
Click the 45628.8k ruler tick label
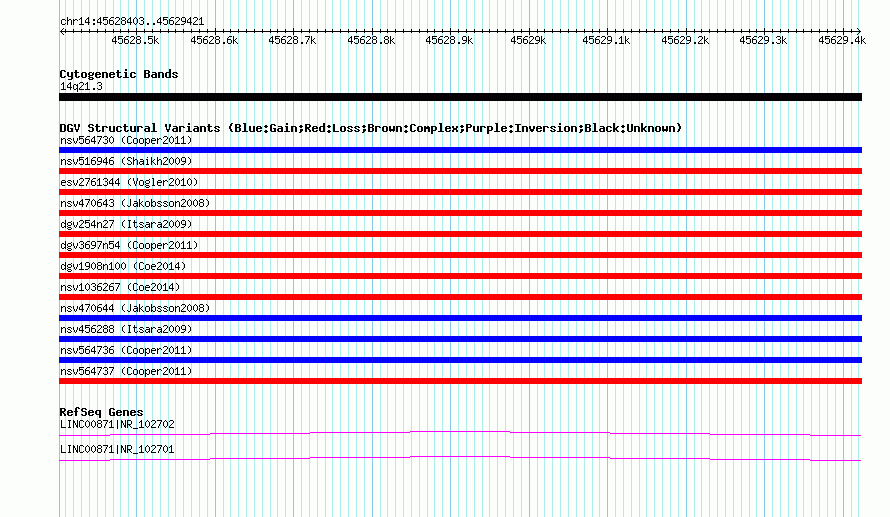coord(371,40)
